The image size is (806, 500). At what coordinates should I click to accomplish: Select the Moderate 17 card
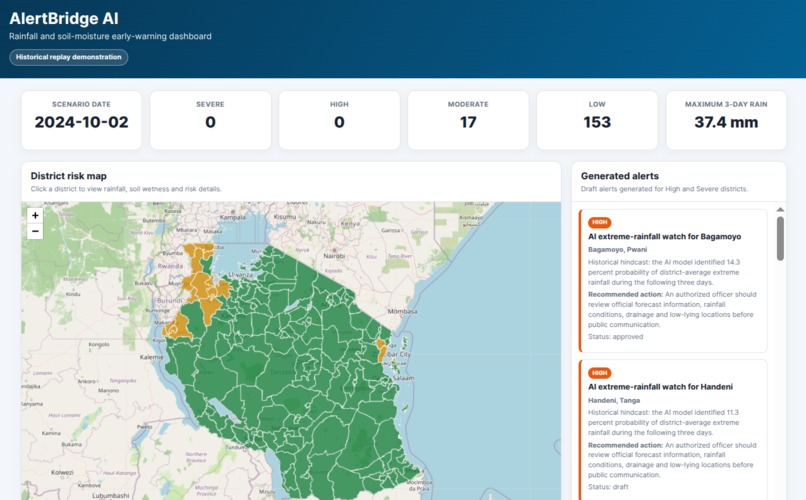click(468, 120)
